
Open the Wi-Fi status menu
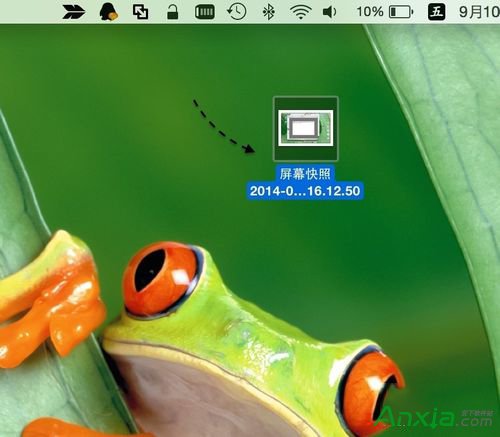pyautogui.click(x=300, y=12)
